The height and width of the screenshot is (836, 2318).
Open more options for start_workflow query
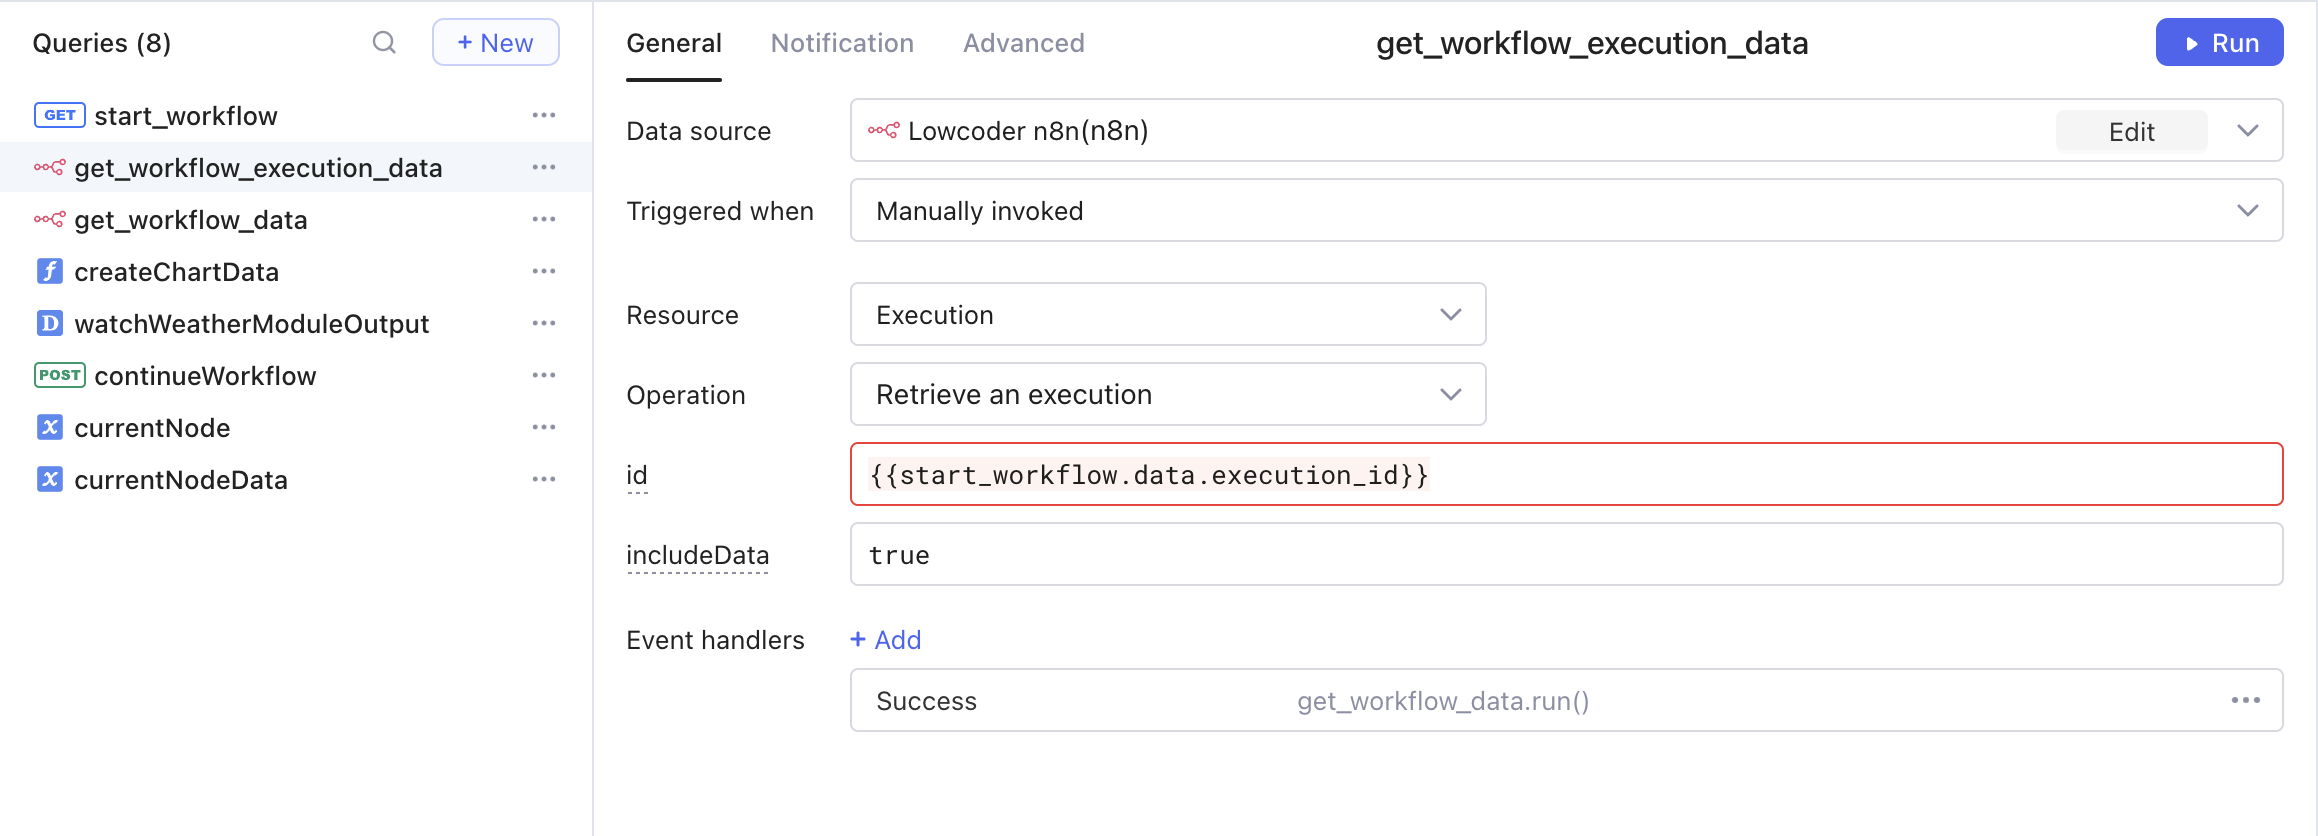point(543,116)
